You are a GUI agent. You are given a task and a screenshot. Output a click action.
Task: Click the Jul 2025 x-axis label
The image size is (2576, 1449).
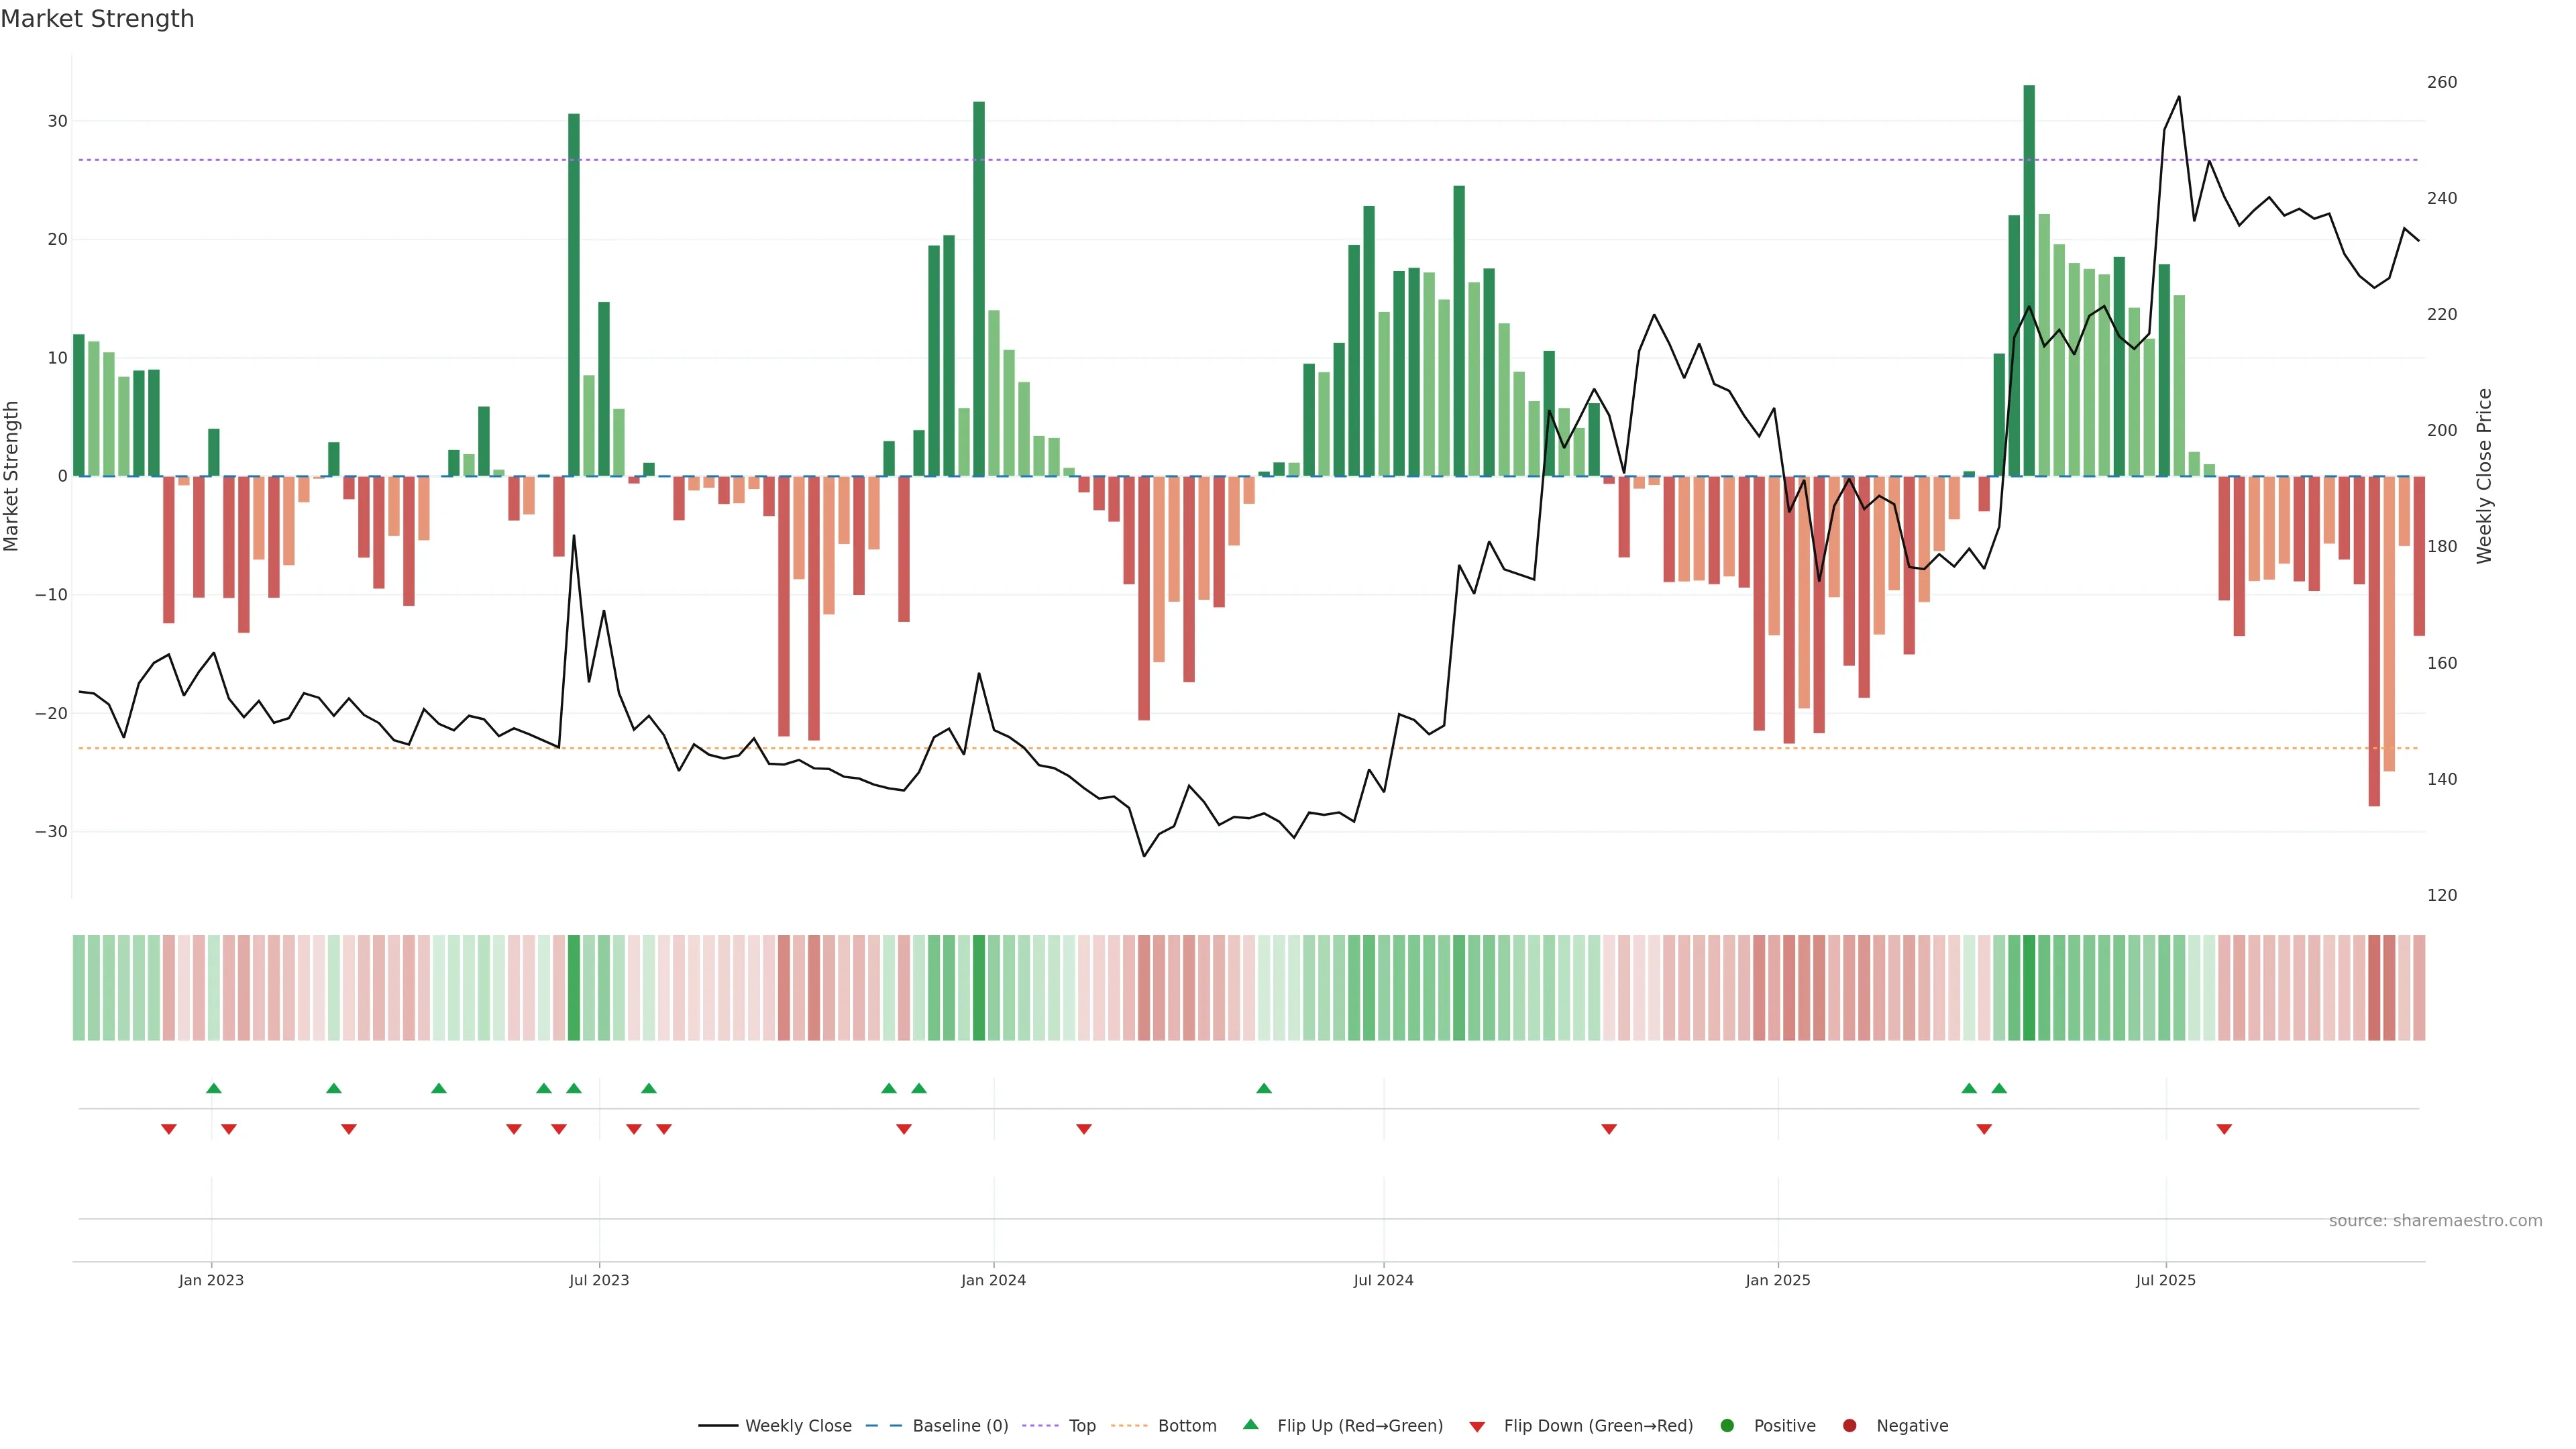tap(2166, 1280)
